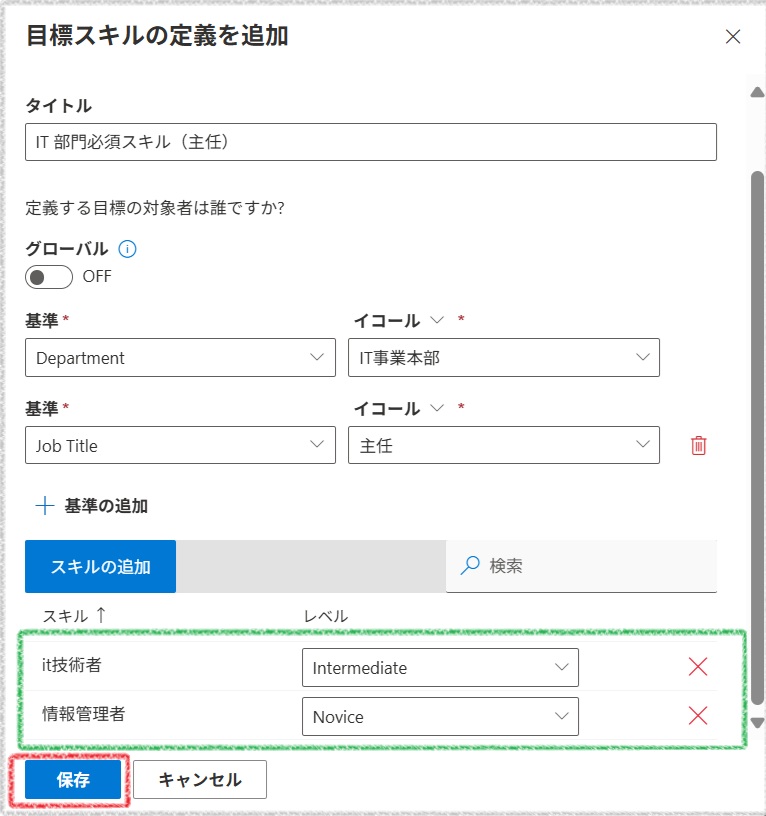
Task: Click into the 検索 search field
Action: click(x=581, y=566)
